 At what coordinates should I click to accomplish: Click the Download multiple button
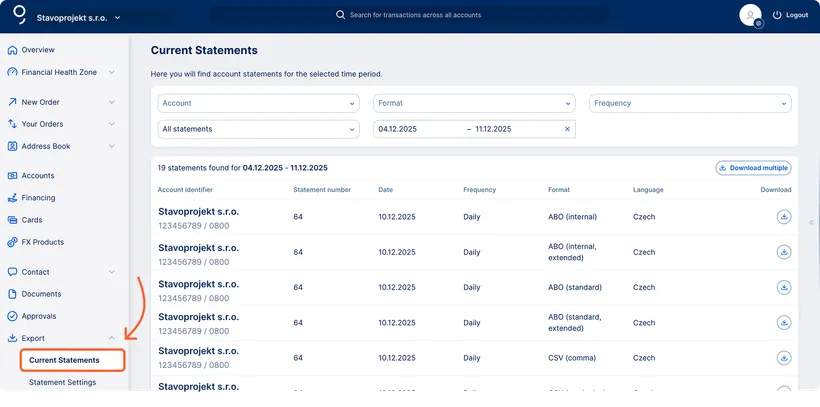(x=753, y=168)
